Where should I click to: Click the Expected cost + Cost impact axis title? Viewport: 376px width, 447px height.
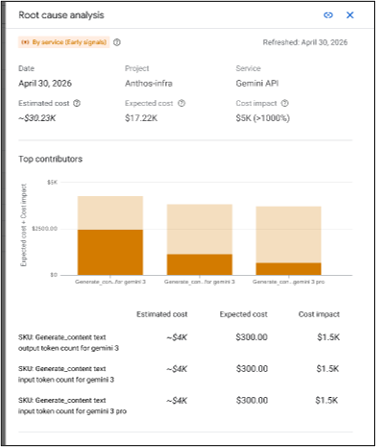coord(23,225)
